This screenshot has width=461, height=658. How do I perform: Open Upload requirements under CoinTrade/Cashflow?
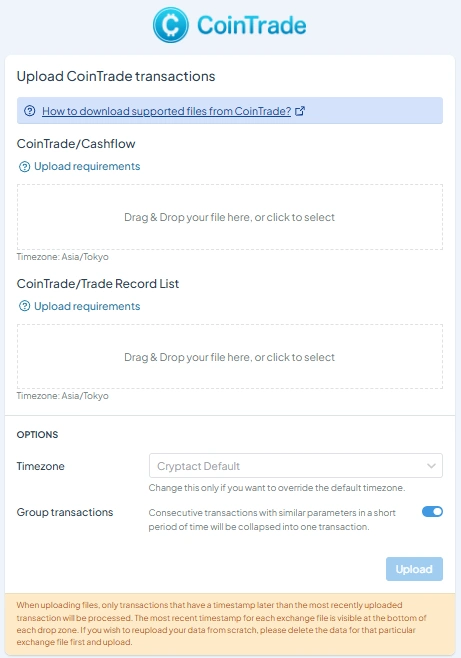87,166
